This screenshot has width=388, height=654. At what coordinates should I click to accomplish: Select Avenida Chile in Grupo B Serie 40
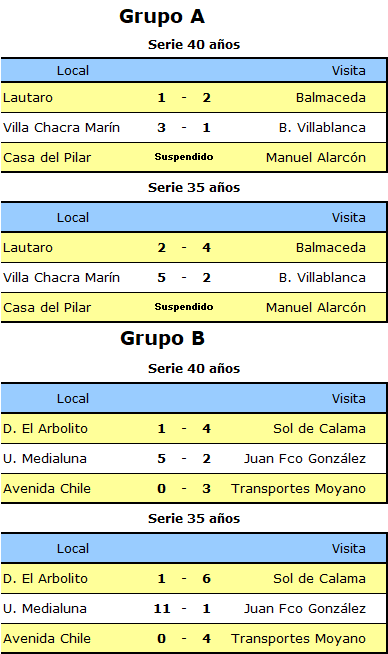tap(47, 489)
